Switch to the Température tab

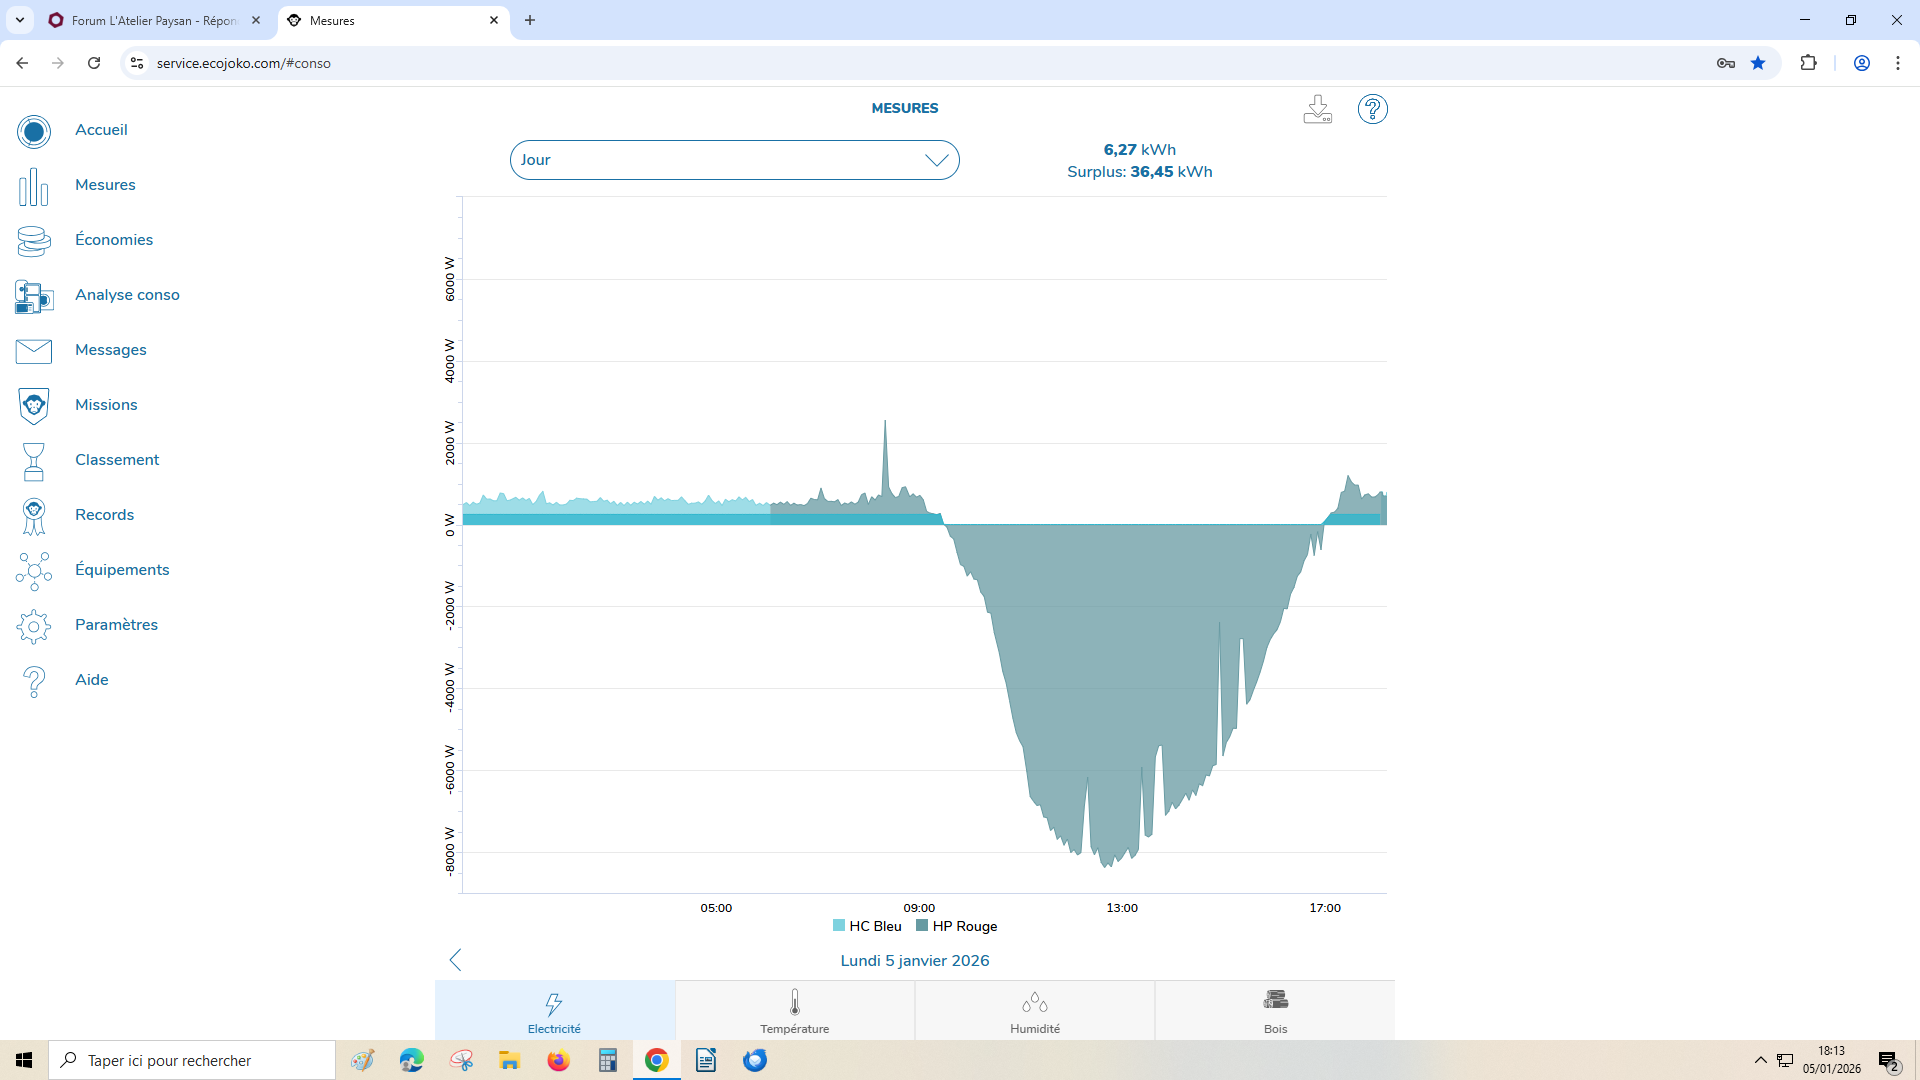794,1010
